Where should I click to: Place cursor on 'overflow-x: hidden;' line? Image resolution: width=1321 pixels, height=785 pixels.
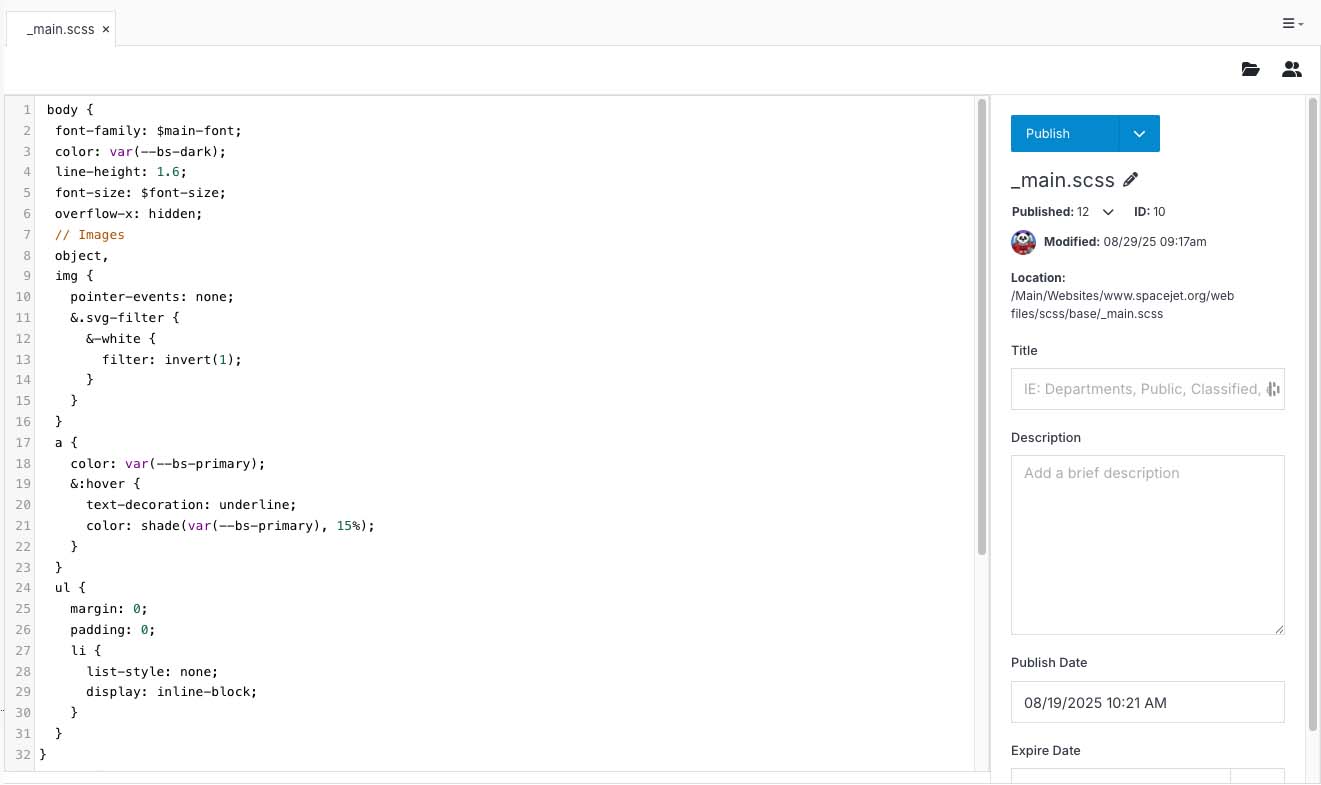(x=129, y=213)
